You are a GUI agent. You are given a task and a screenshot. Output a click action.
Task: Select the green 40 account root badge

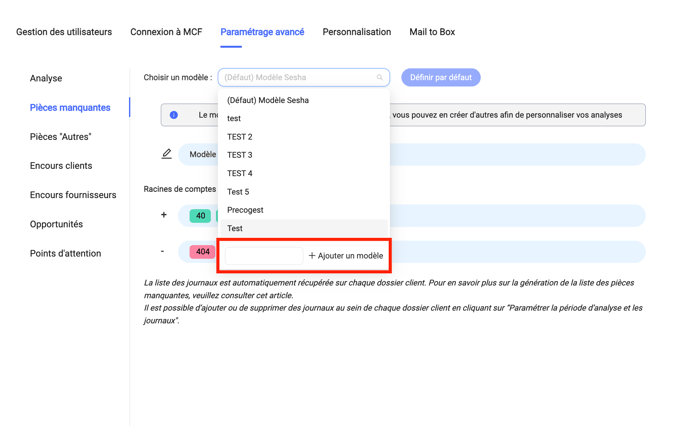point(200,216)
